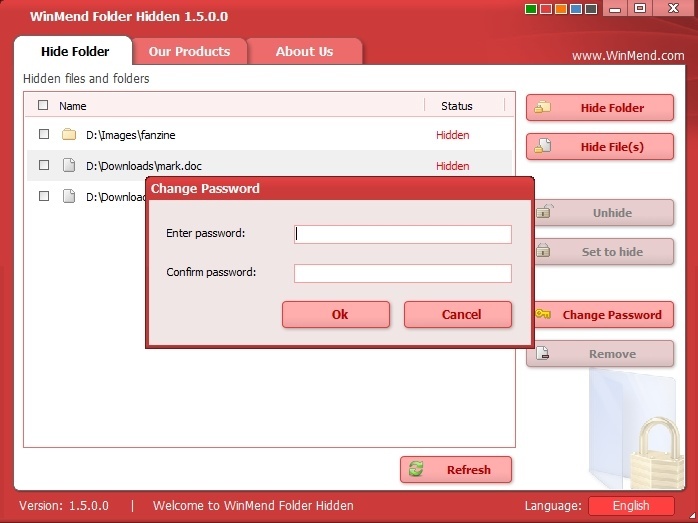Open the About Us tab

click(304, 51)
